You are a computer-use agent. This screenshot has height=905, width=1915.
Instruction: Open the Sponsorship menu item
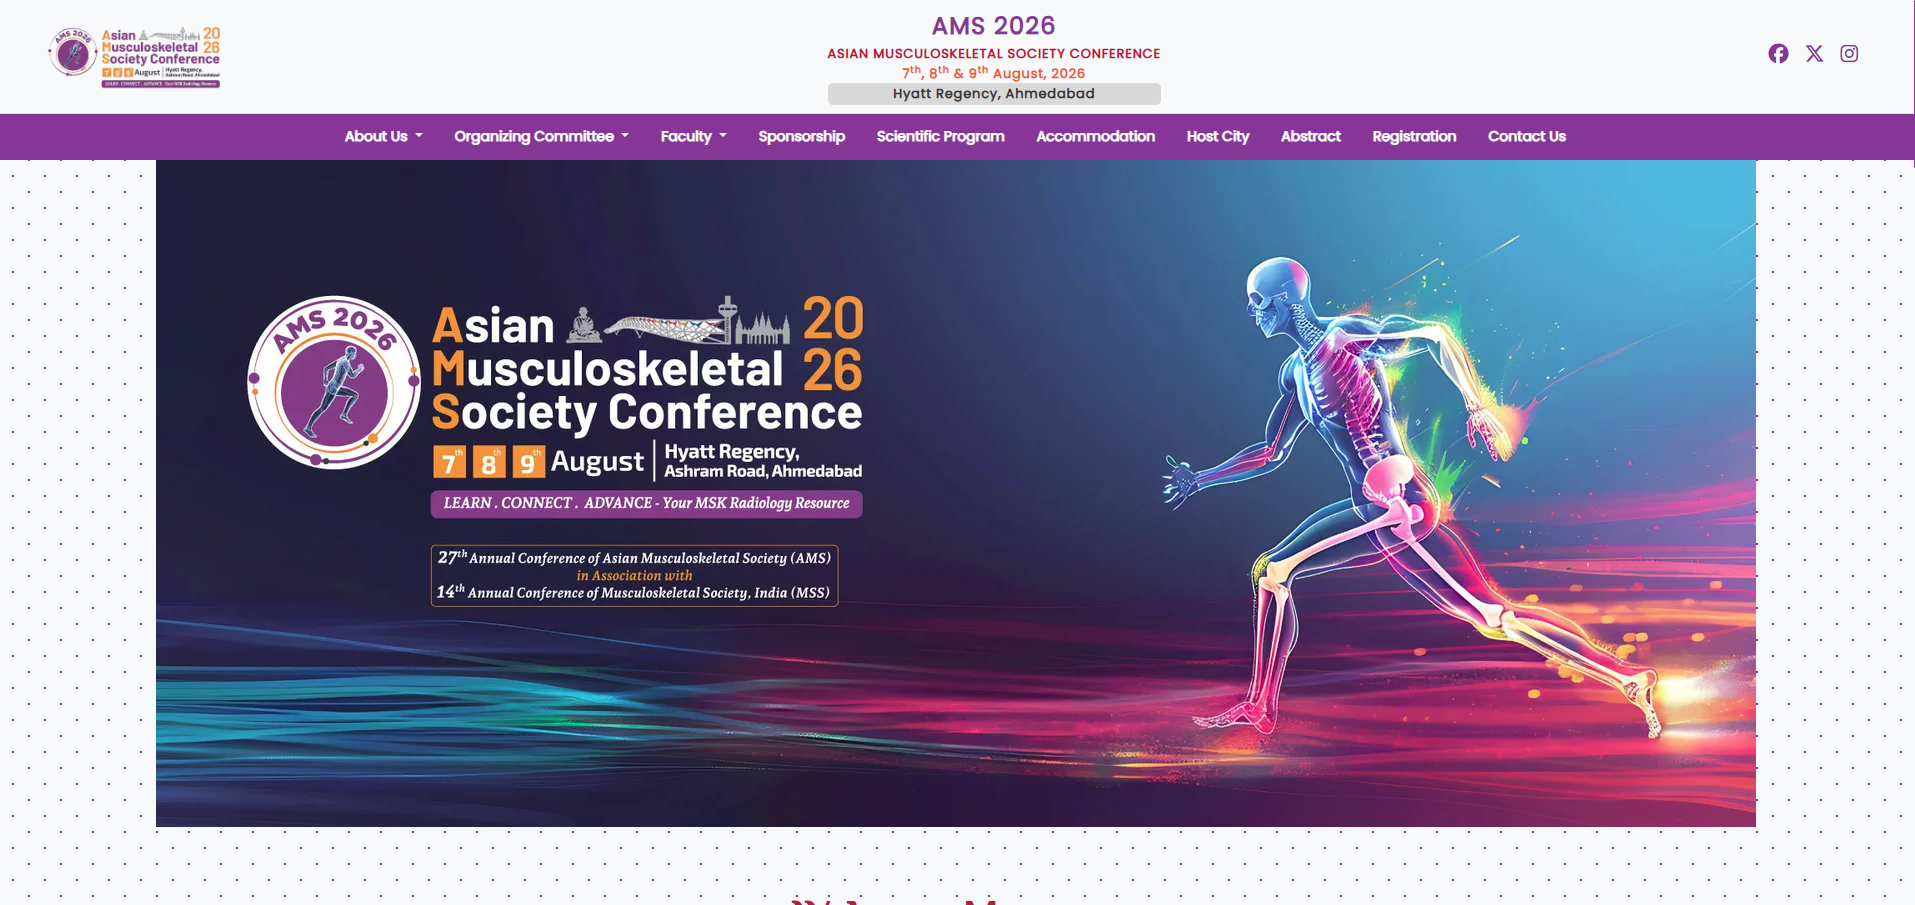click(x=801, y=137)
